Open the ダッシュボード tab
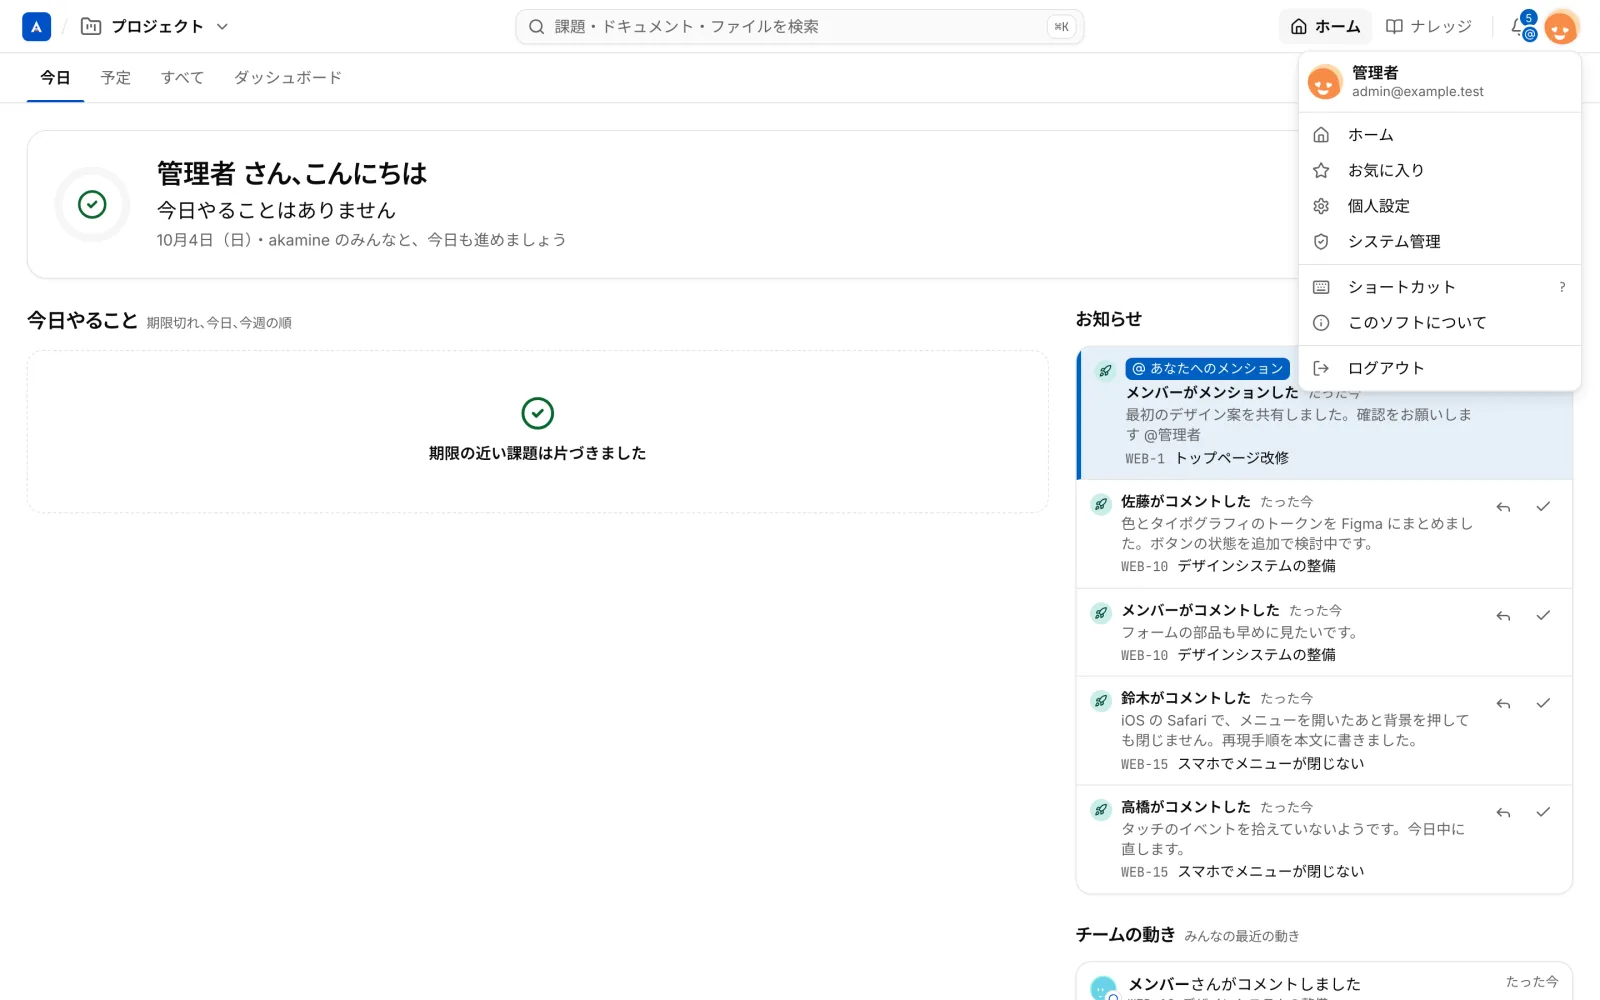Screen dimensions: 1600x1000 (288, 78)
